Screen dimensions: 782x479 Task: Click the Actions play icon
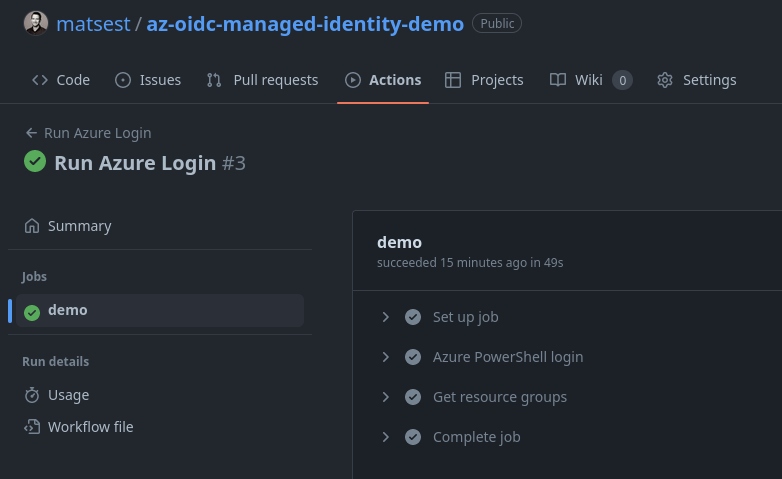pyautogui.click(x=353, y=80)
